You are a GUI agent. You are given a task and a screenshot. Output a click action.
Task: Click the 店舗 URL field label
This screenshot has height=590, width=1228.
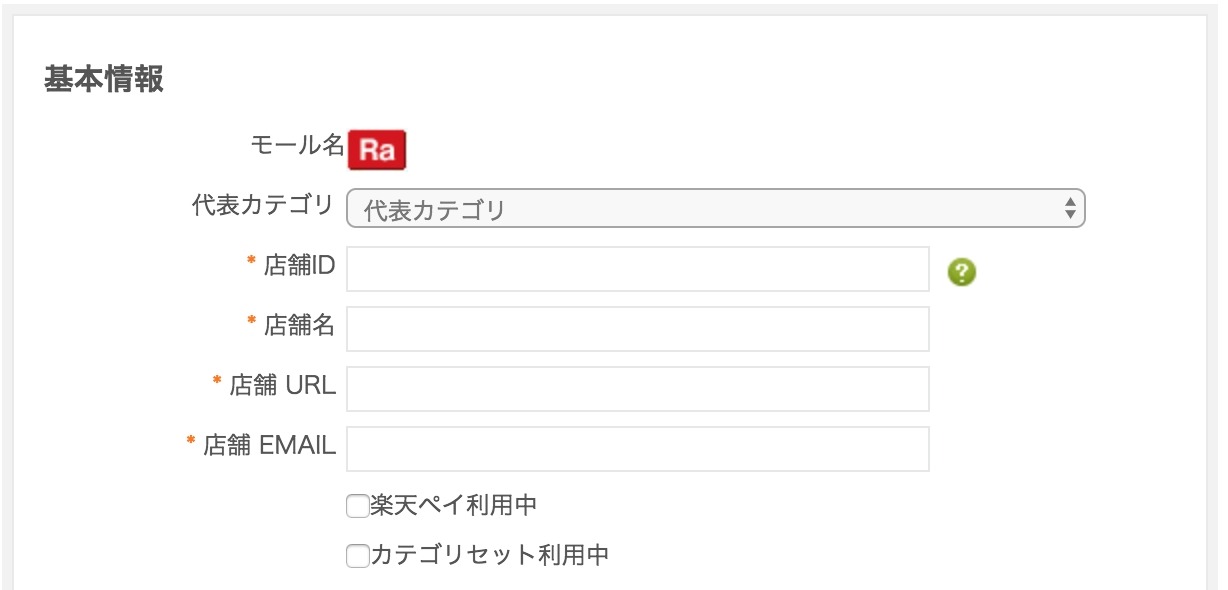[283, 385]
